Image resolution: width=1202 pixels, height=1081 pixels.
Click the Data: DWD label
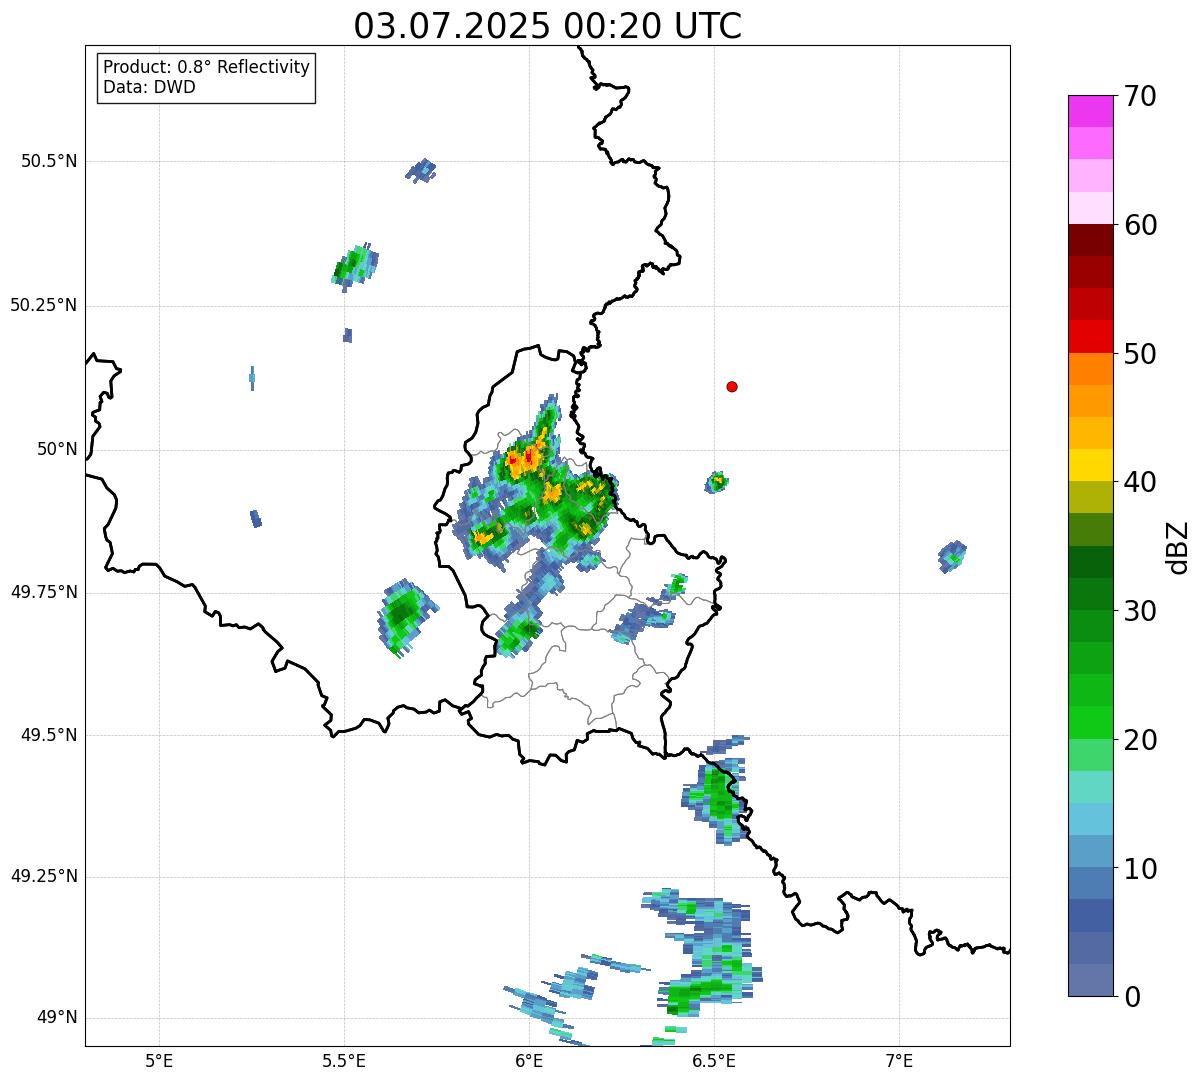coord(149,87)
